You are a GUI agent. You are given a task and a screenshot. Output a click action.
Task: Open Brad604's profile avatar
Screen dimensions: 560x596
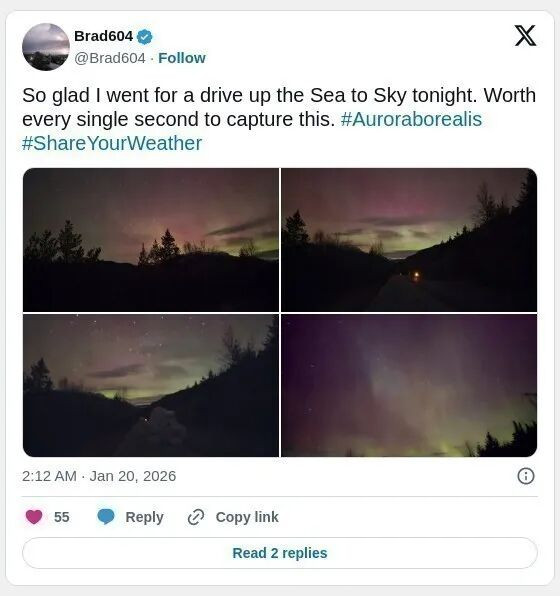[46, 47]
